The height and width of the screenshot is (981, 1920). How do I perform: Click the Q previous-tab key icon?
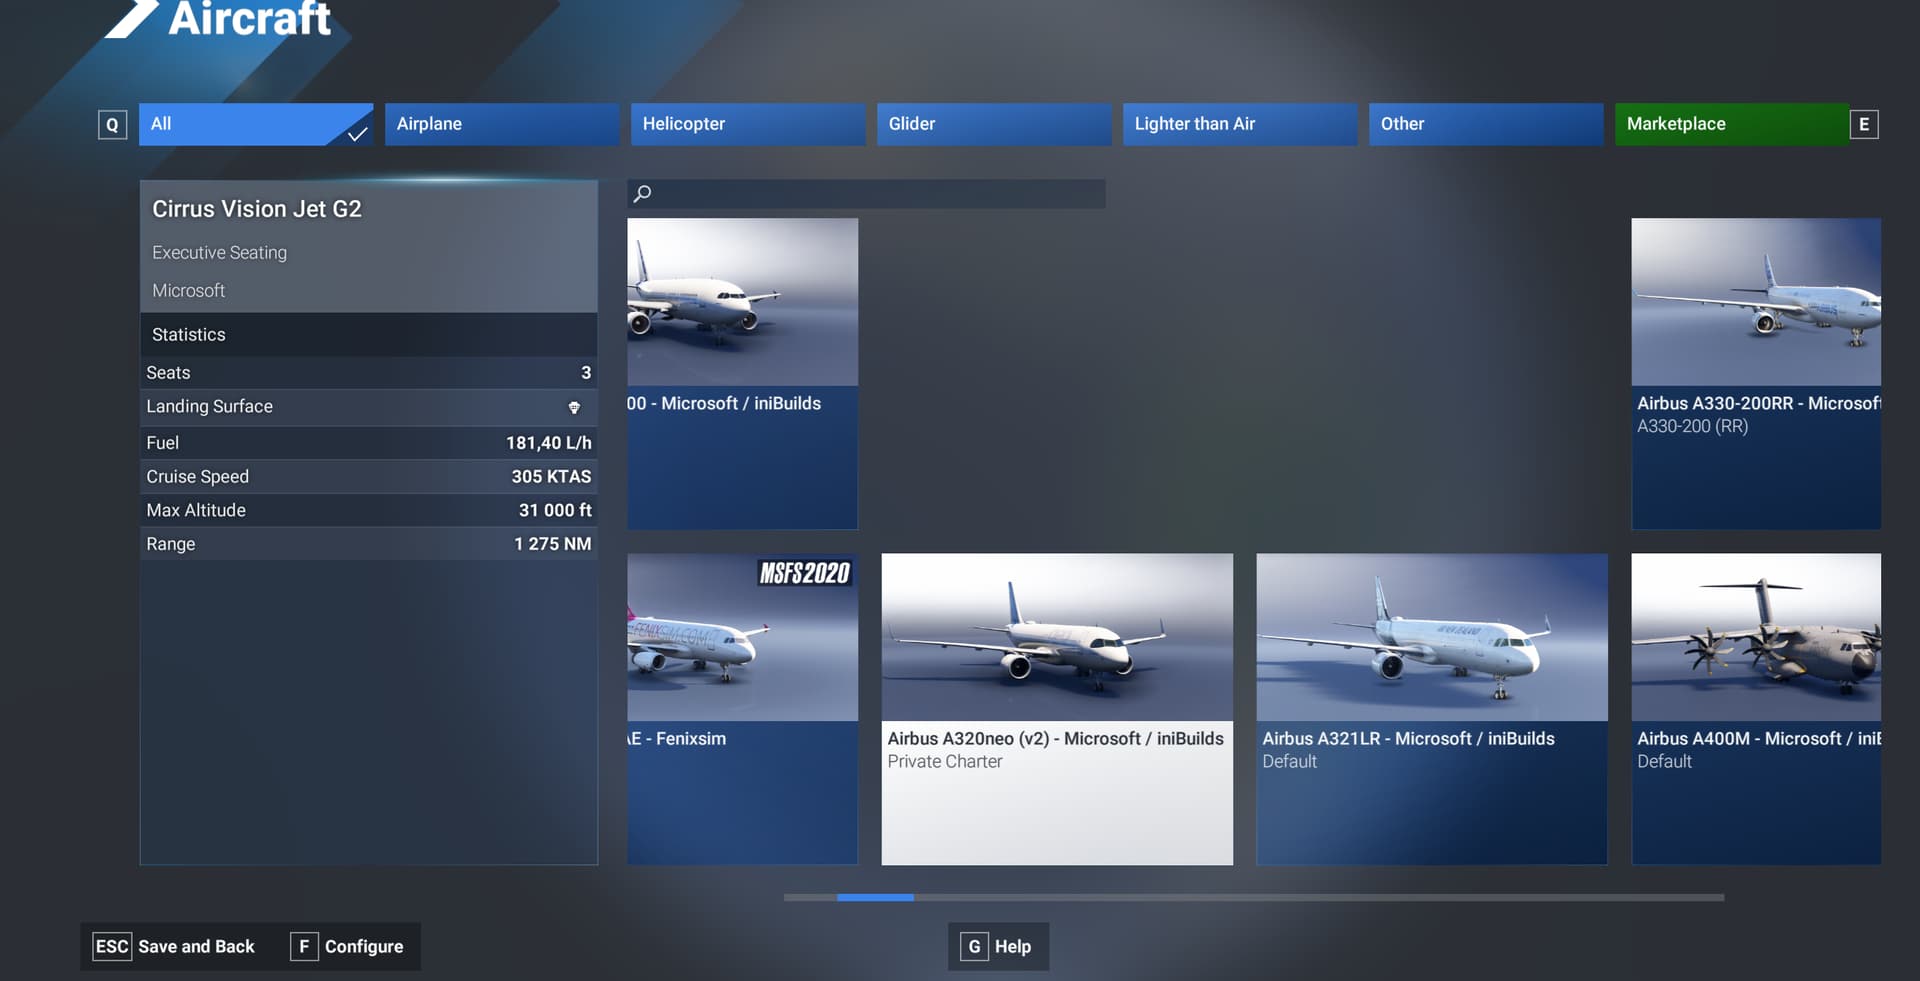pyautogui.click(x=112, y=125)
